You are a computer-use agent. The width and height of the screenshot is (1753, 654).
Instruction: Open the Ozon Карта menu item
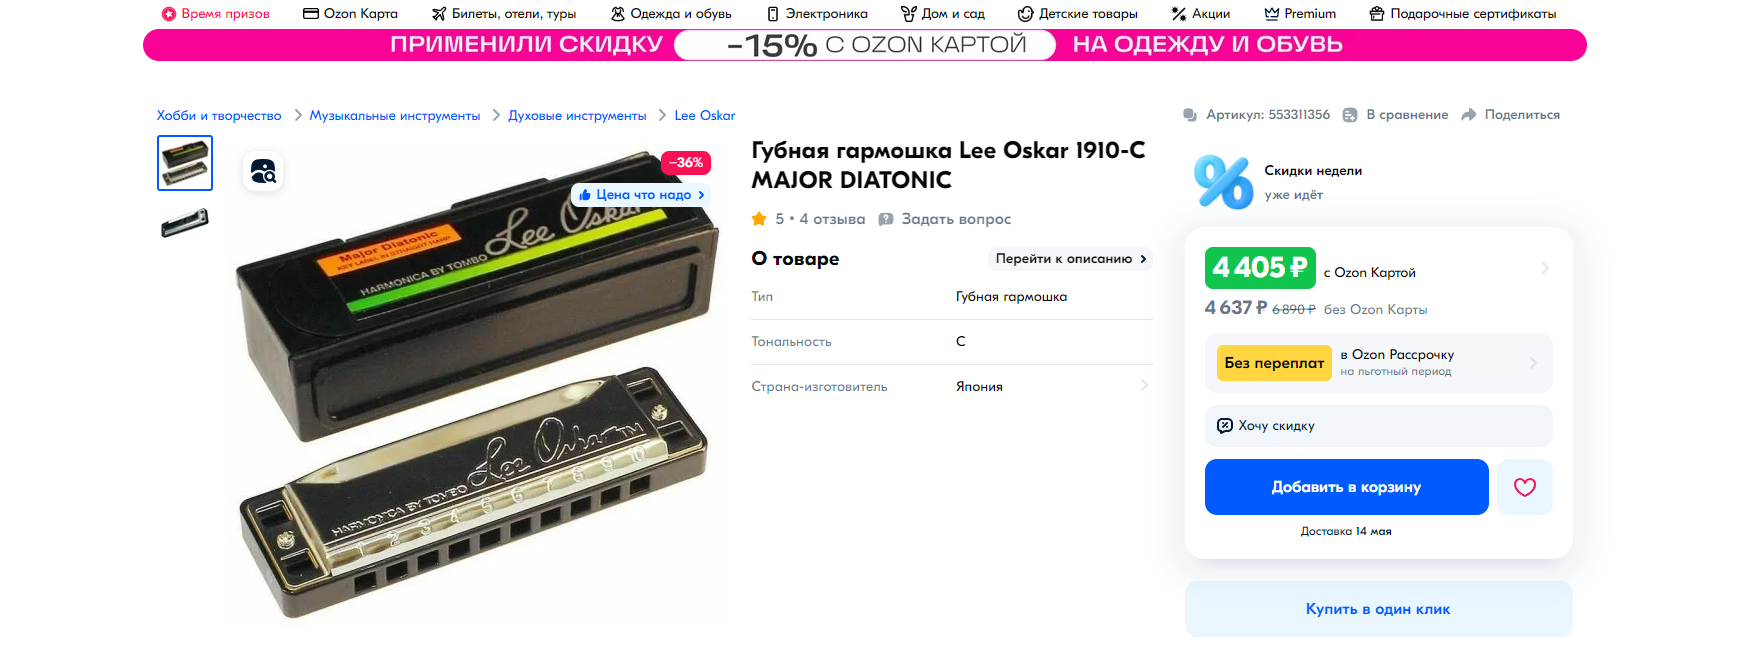[350, 14]
